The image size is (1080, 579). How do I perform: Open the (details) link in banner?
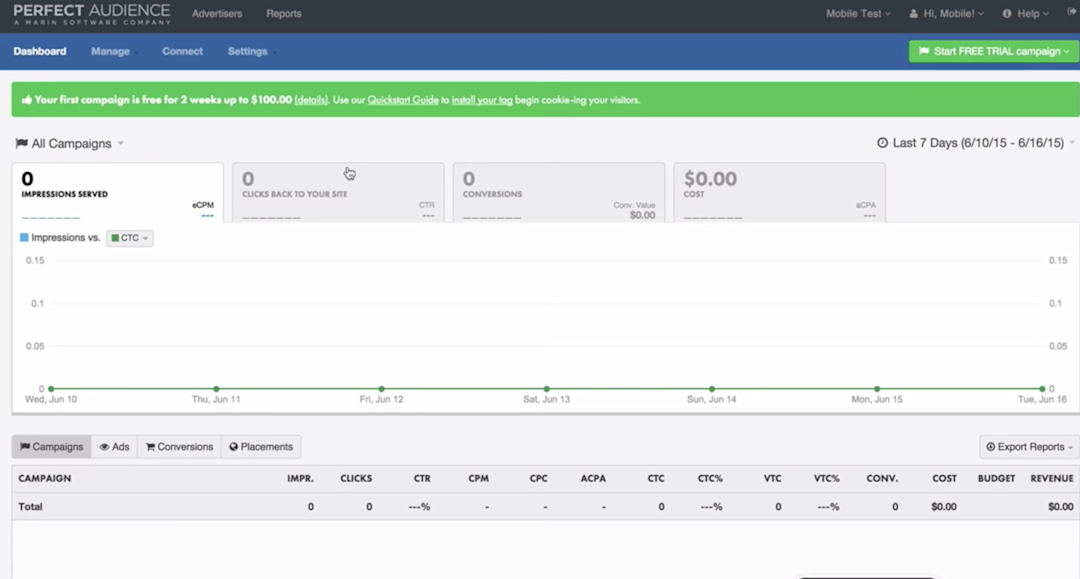coord(311,100)
